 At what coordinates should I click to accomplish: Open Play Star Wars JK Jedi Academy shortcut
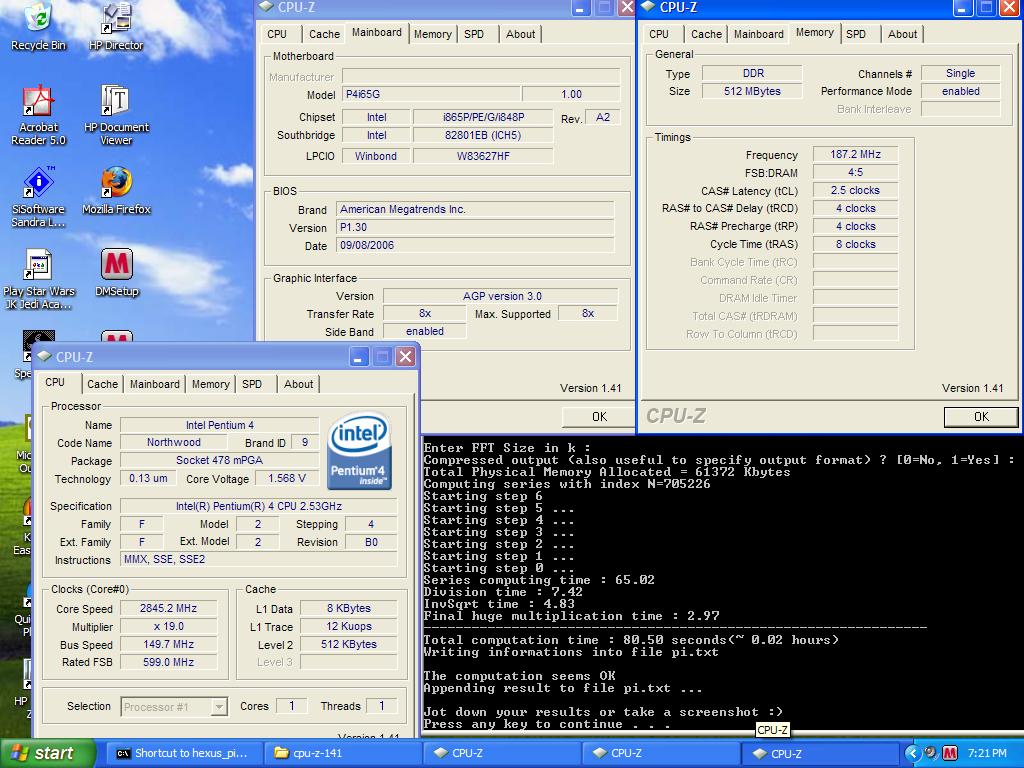pos(39,279)
